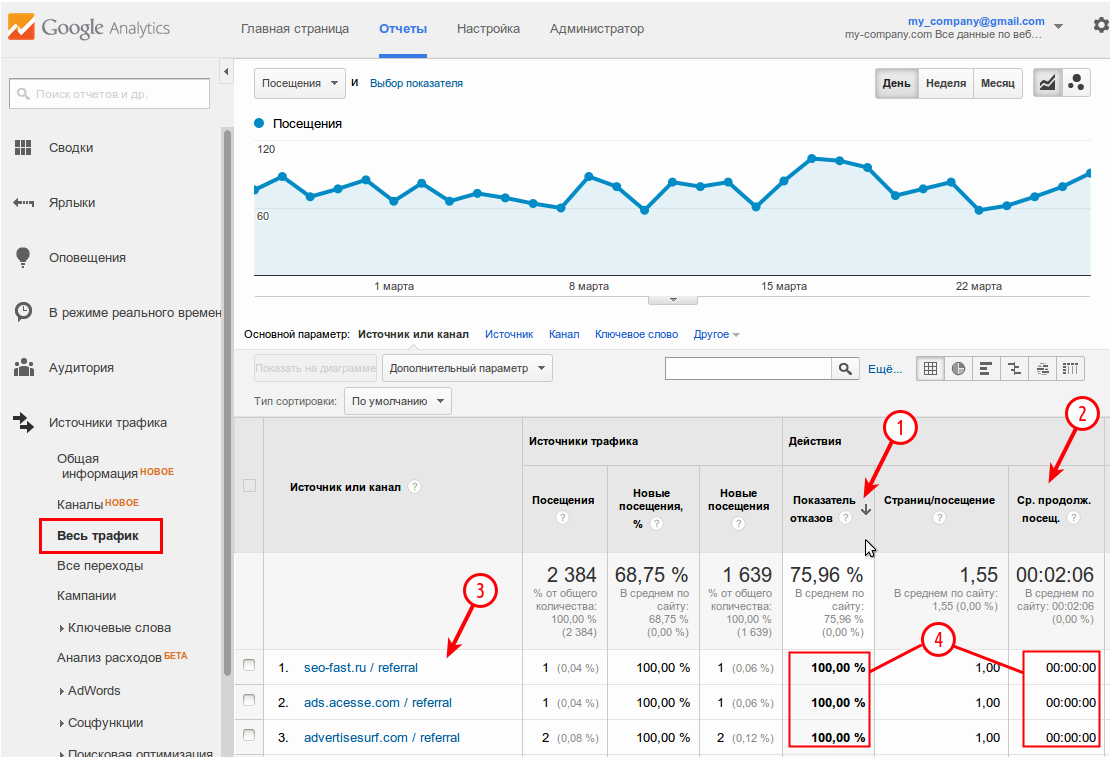The height and width of the screenshot is (757, 1110).
Task: Switch to pivot table view icon
Action: [x=1070, y=368]
